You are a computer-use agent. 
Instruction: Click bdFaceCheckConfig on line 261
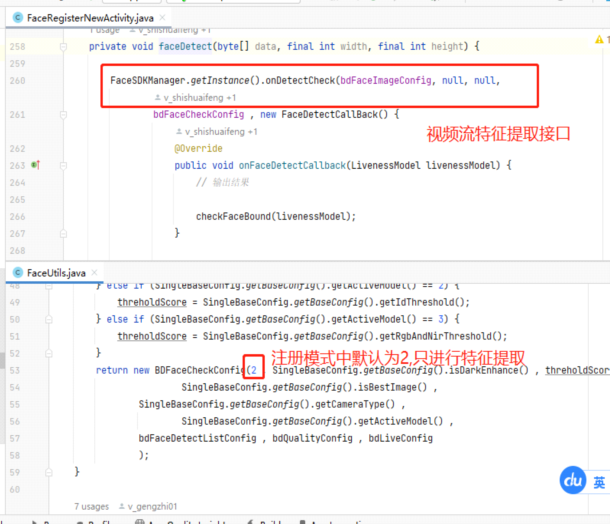pos(199,115)
